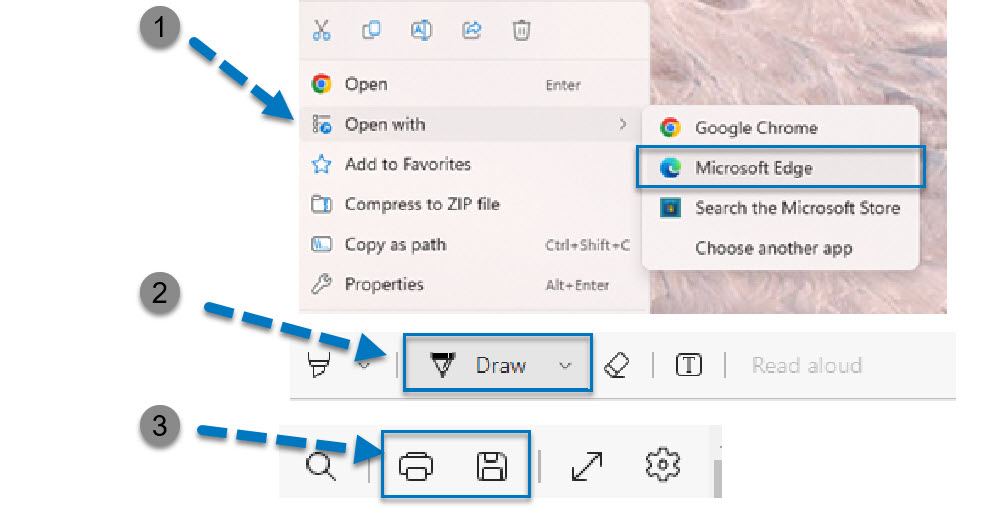The height and width of the screenshot is (515, 1000).
Task: Click the Open with list icon
Action: (321, 124)
